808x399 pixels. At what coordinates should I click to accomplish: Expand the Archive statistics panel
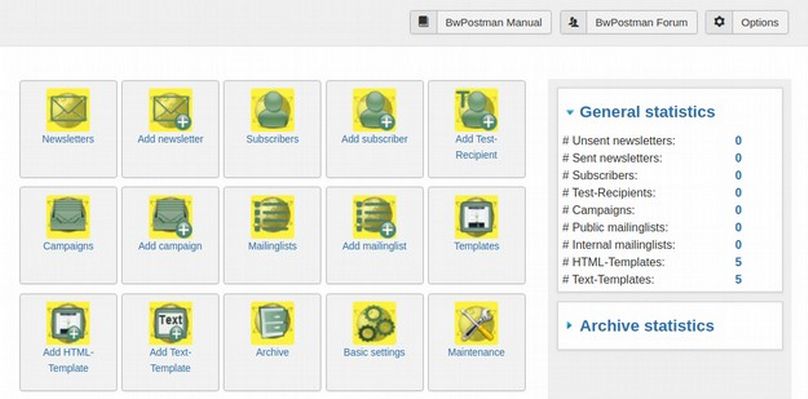641,326
